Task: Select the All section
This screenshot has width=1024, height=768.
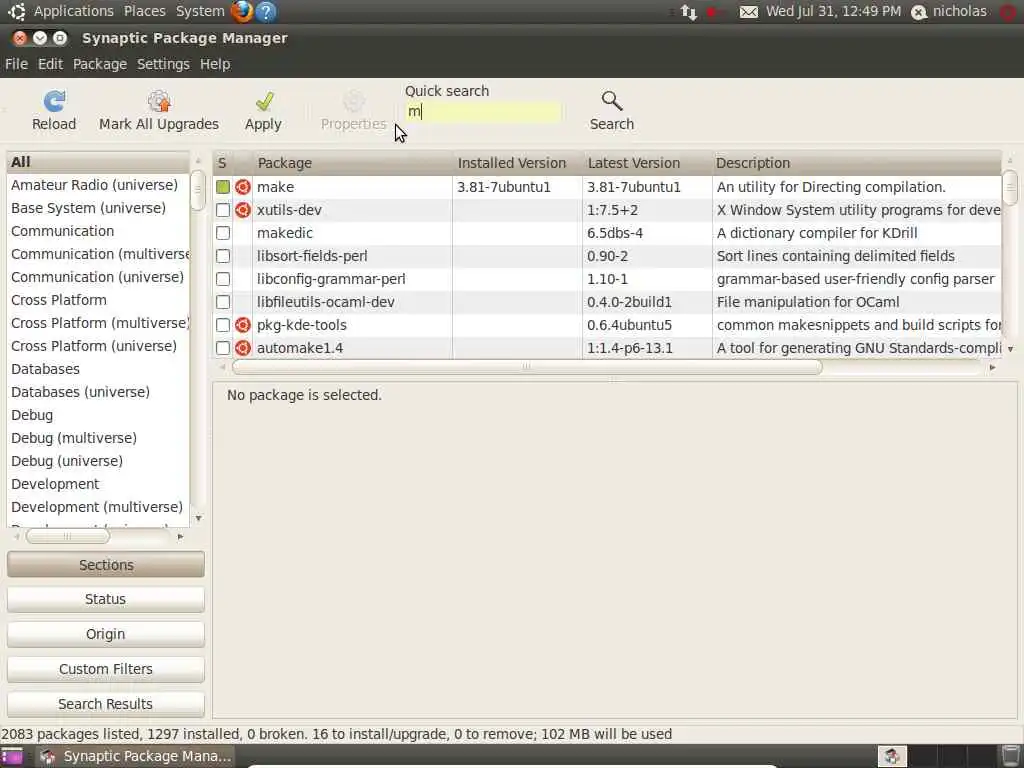Action: coord(98,162)
